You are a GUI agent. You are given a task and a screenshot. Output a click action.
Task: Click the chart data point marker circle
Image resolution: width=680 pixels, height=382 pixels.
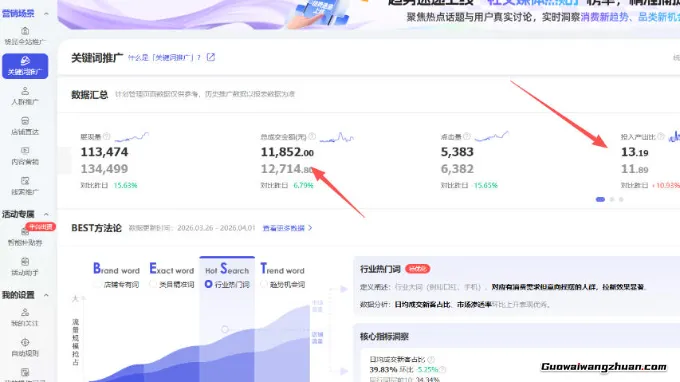point(225,330)
